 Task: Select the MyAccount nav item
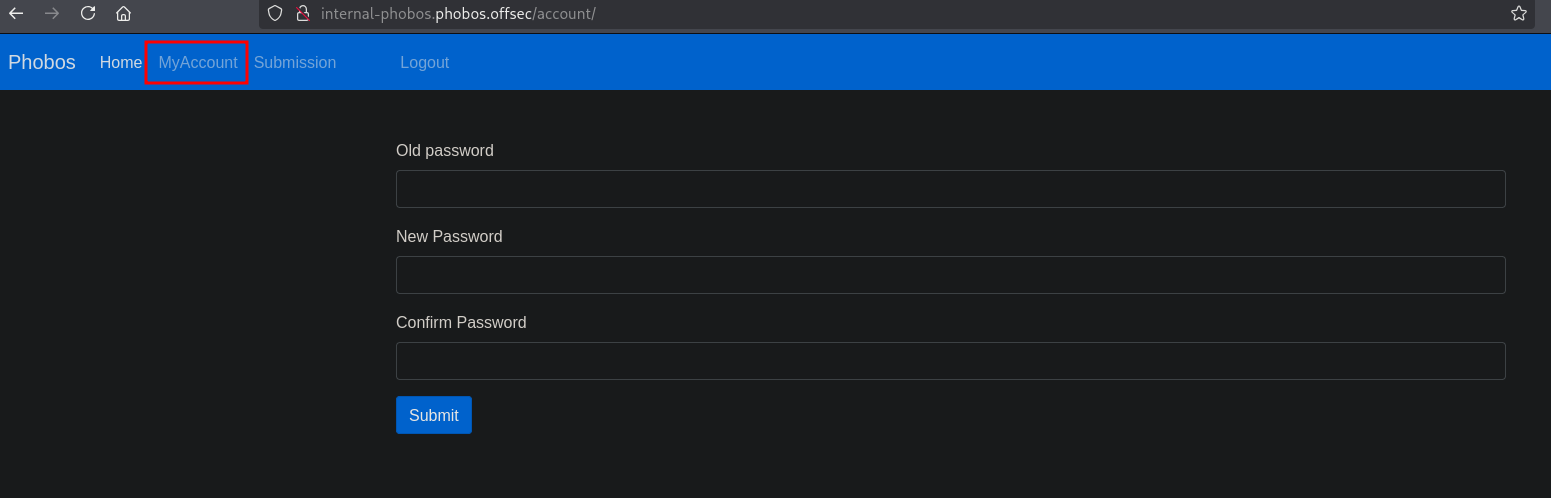click(198, 62)
